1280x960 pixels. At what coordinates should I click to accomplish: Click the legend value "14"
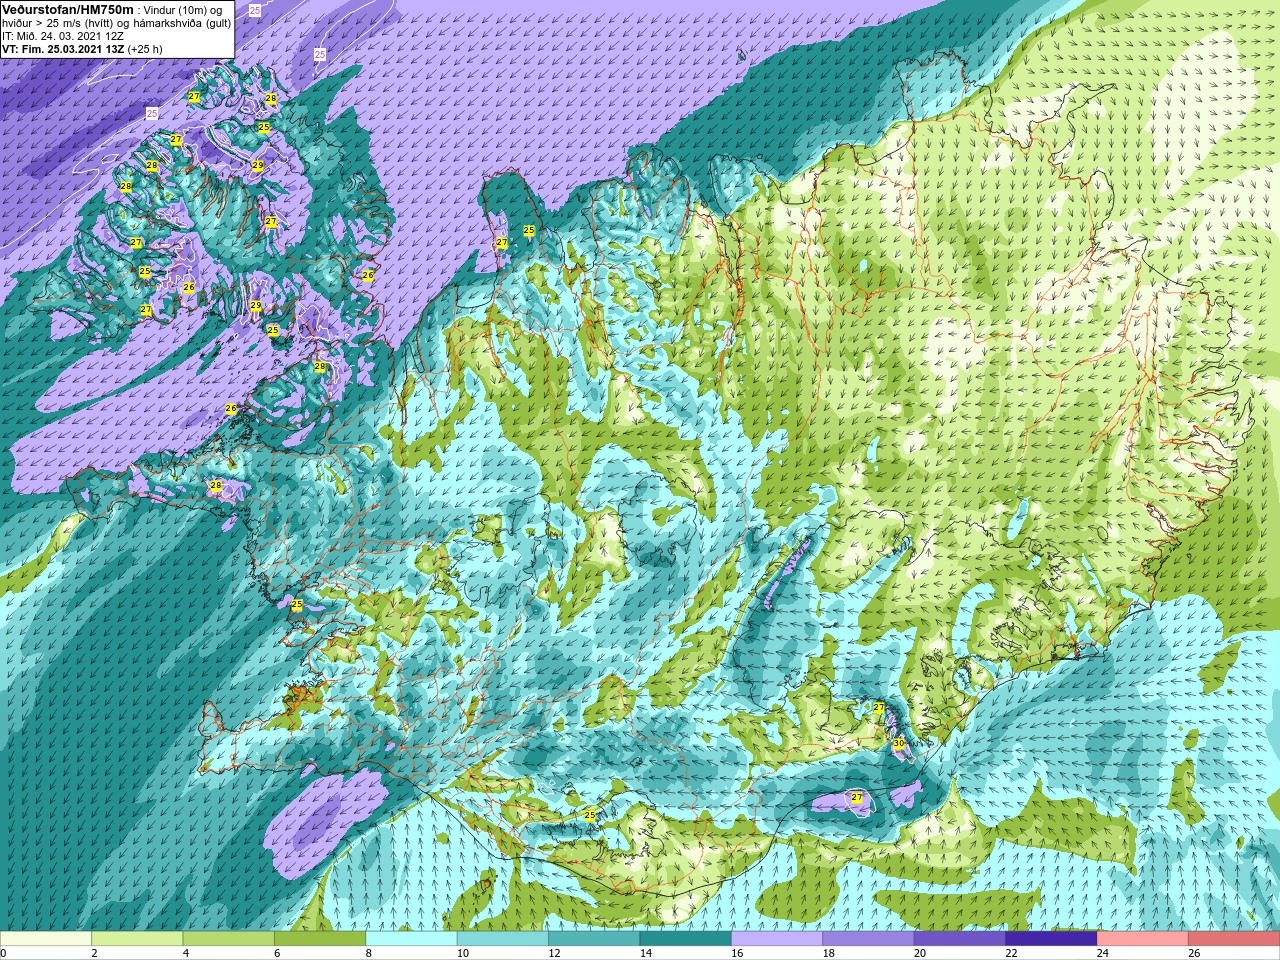[646, 953]
